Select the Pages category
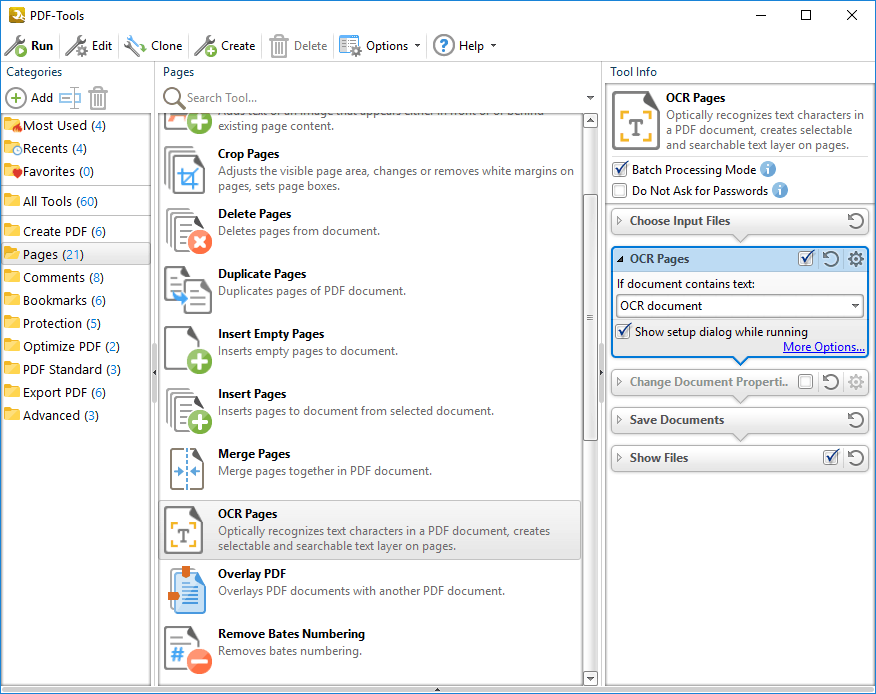Image resolution: width=876 pixels, height=694 pixels. (75, 254)
